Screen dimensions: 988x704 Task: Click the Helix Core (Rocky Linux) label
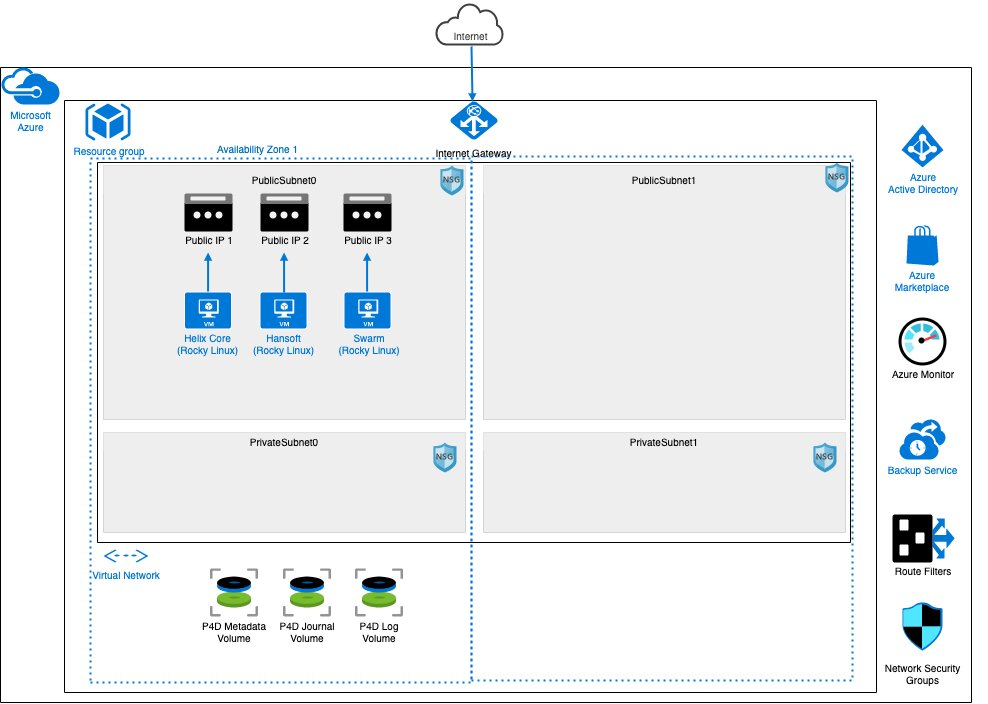pos(207,345)
